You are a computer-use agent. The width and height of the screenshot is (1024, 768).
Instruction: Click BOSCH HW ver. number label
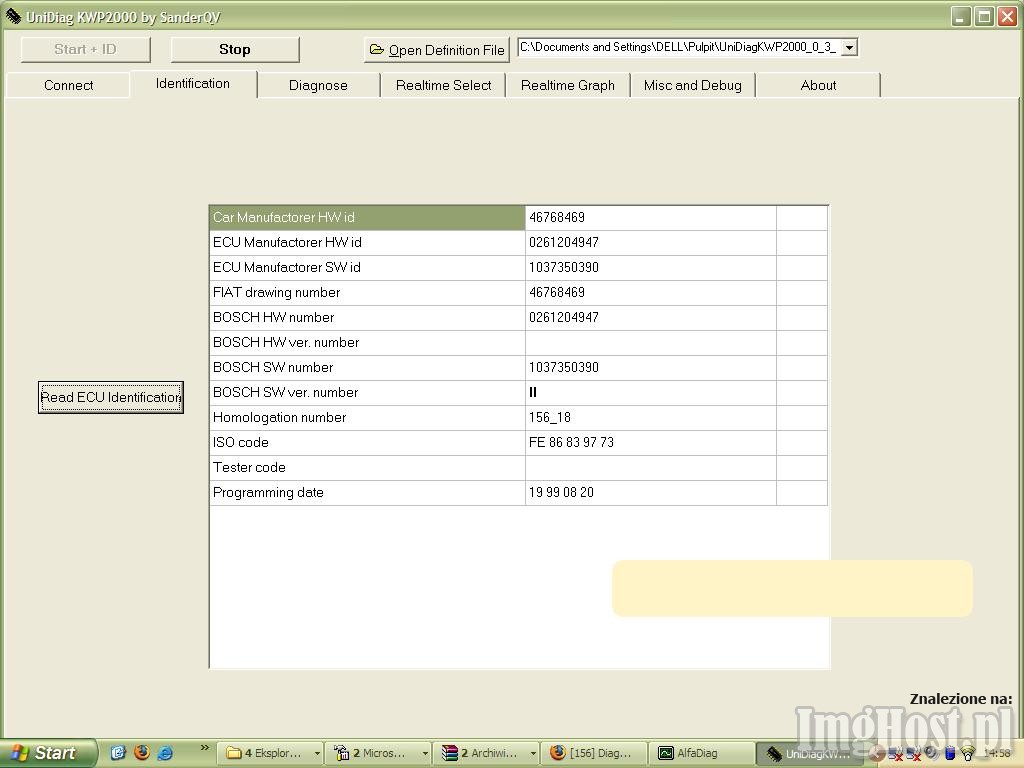click(286, 342)
